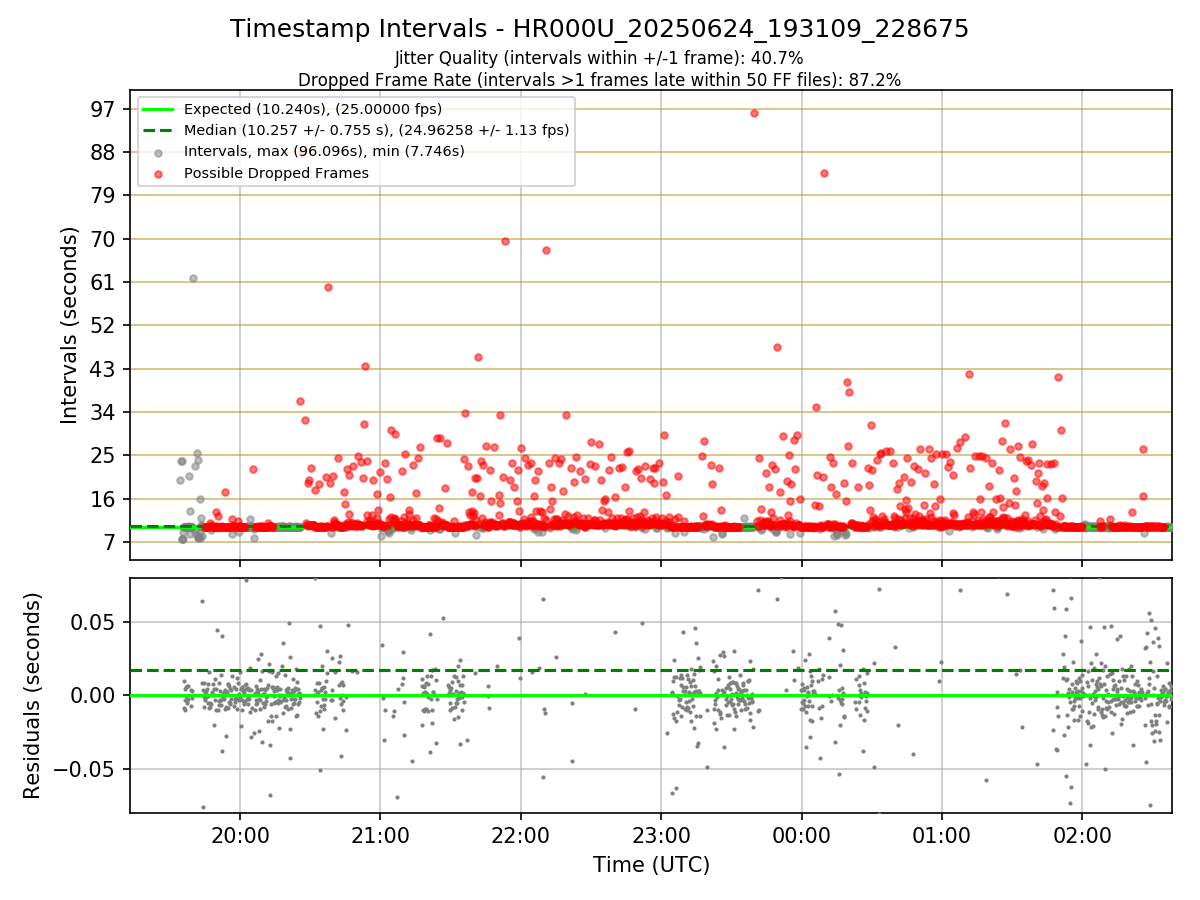Click the lone gray point at 61 seconds
1200x900 pixels.
click(x=193, y=278)
